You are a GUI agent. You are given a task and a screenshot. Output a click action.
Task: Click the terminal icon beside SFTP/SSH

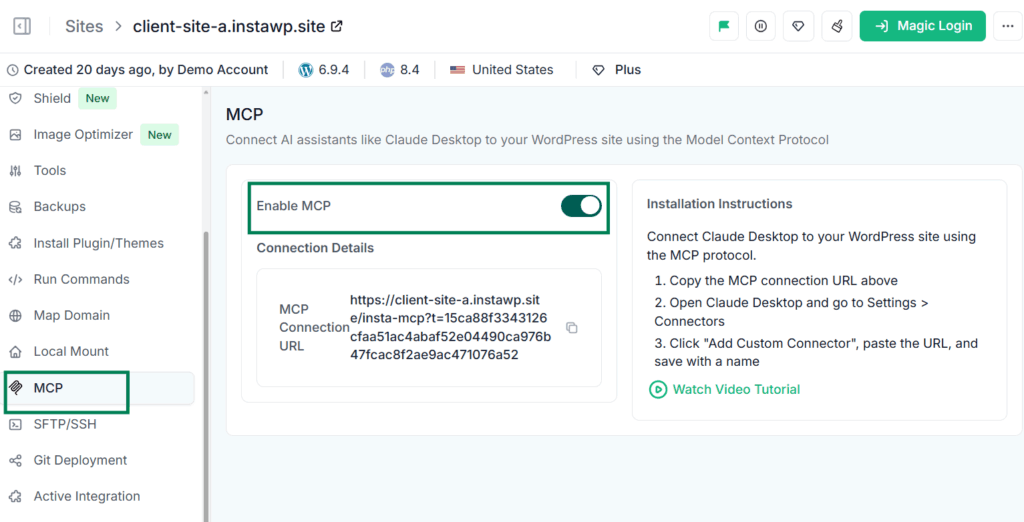[15, 425]
